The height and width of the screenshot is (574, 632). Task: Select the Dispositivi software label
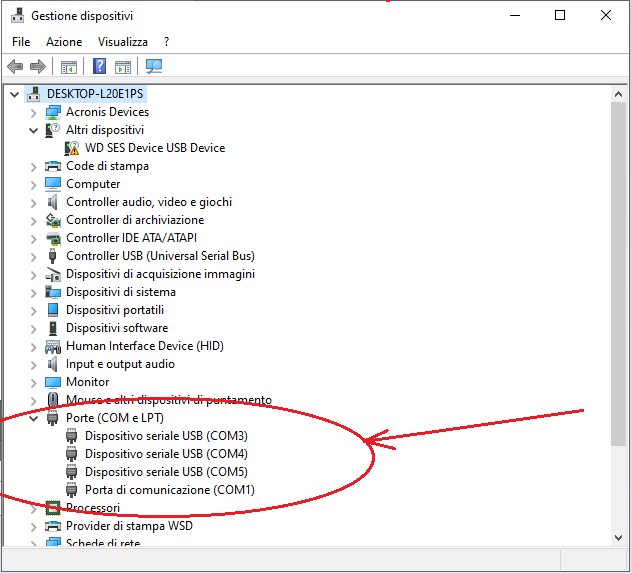117,328
